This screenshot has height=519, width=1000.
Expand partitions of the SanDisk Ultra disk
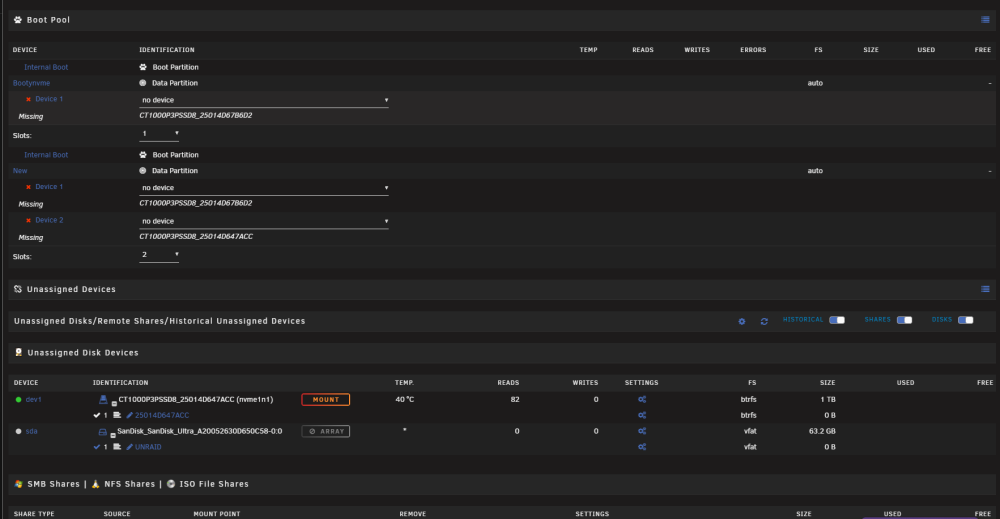(x=113, y=435)
